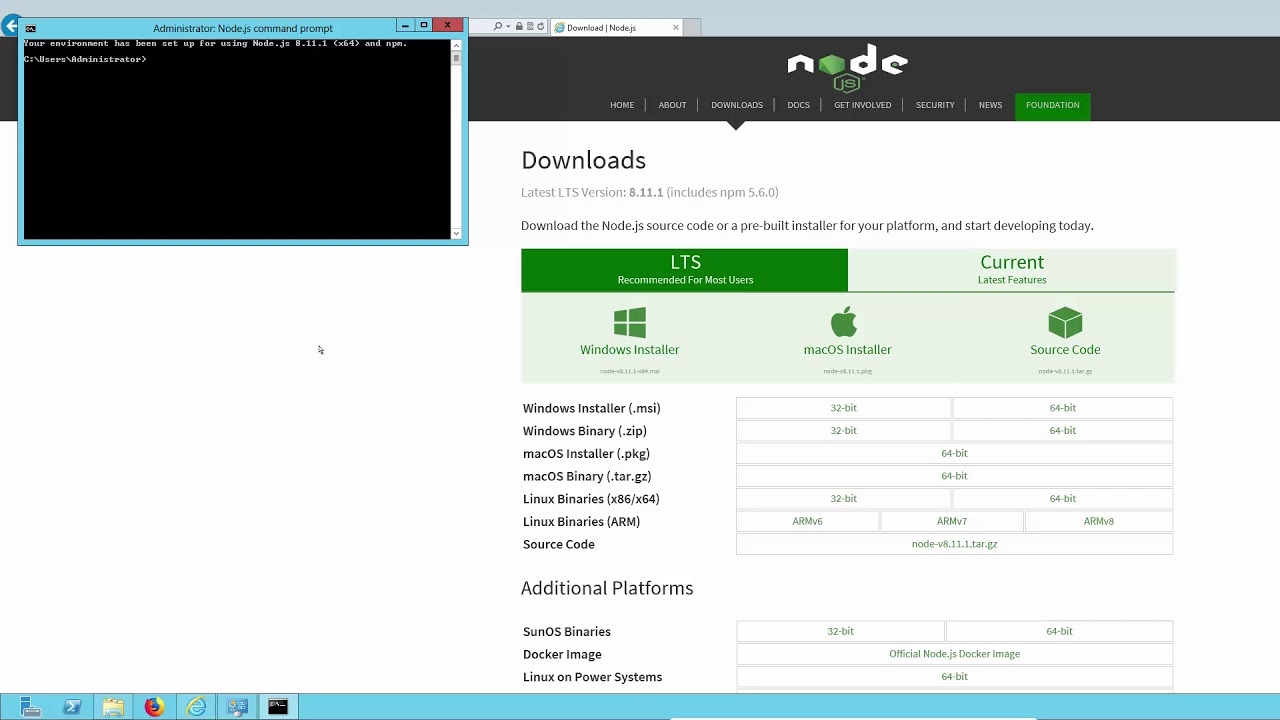Image resolution: width=1280 pixels, height=720 pixels.
Task: Select the Node.js command prompt taskbar icon
Action: [278, 707]
